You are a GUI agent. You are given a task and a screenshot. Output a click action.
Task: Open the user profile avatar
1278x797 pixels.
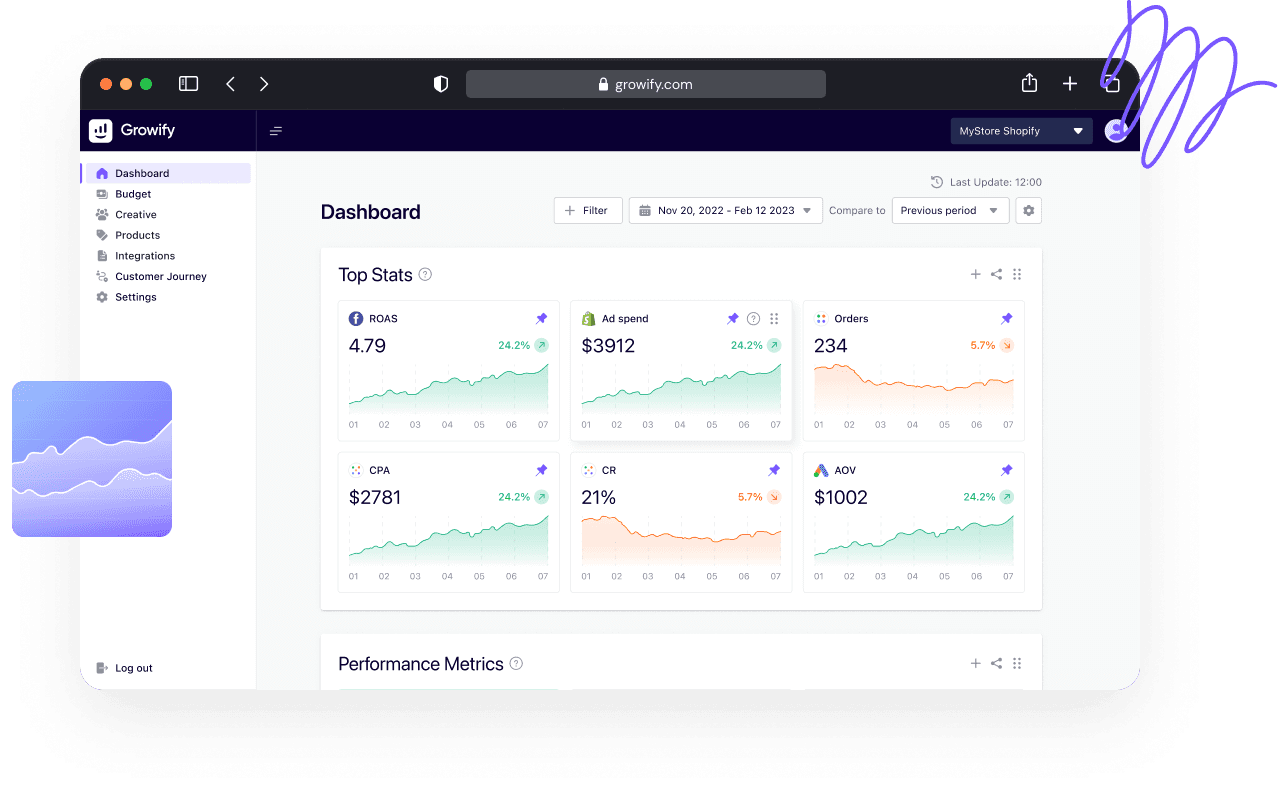pyautogui.click(x=1115, y=131)
